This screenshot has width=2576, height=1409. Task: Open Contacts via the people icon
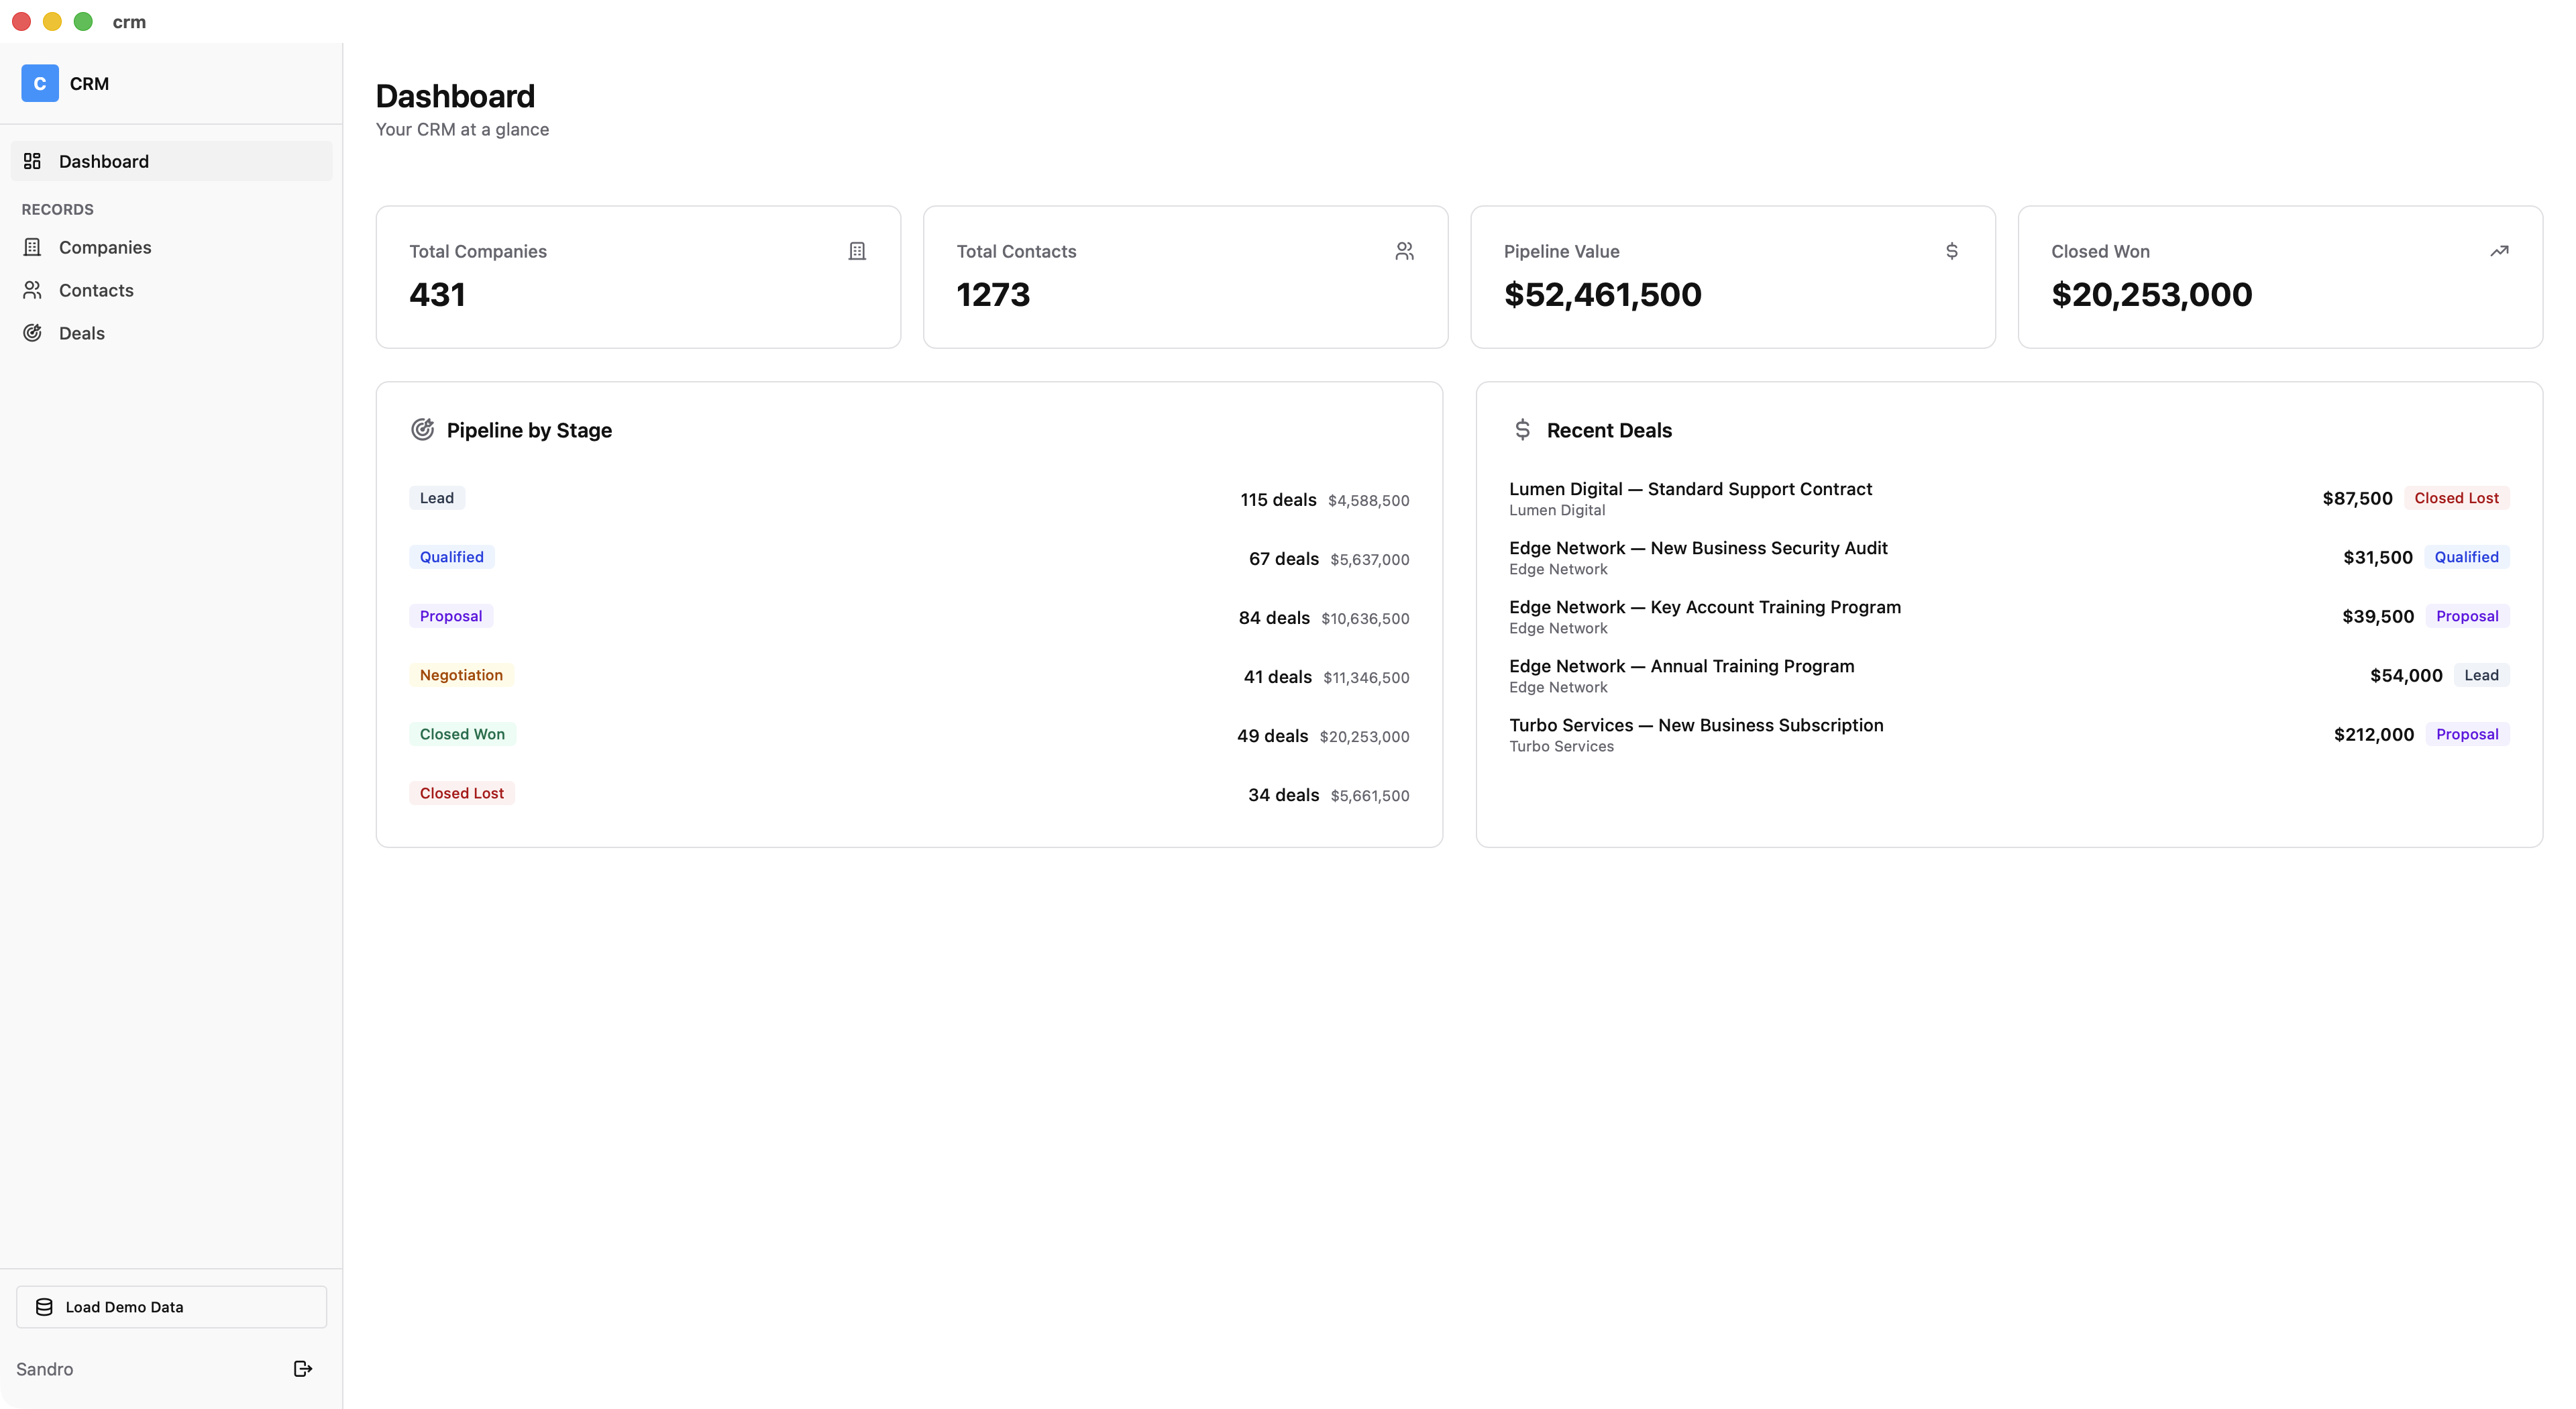click(33, 290)
